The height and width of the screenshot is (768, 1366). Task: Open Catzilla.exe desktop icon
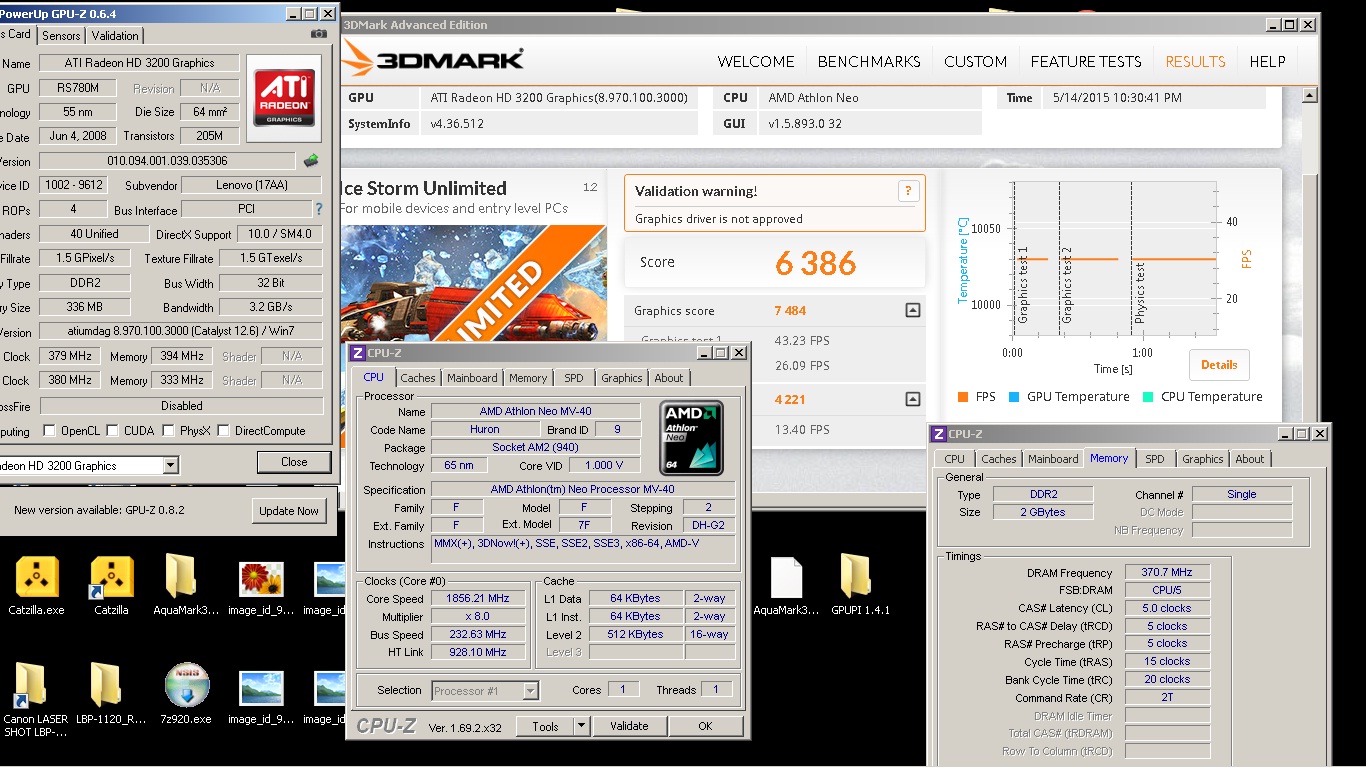37,577
